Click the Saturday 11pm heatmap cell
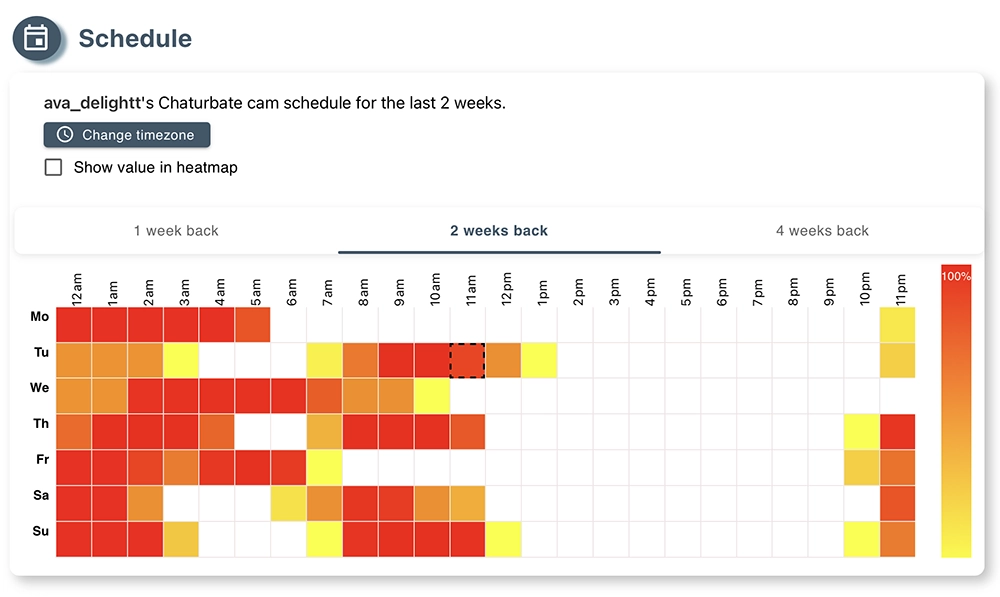 (897, 503)
